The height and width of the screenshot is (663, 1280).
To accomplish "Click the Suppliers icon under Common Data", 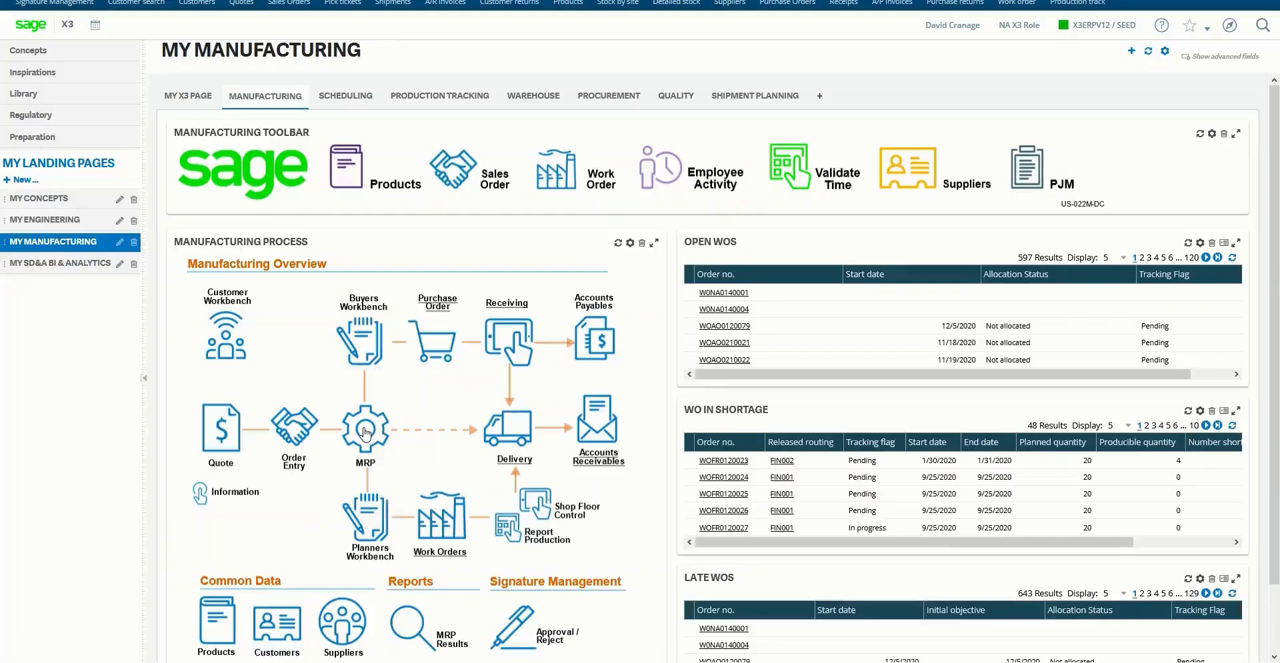I will [x=342, y=622].
